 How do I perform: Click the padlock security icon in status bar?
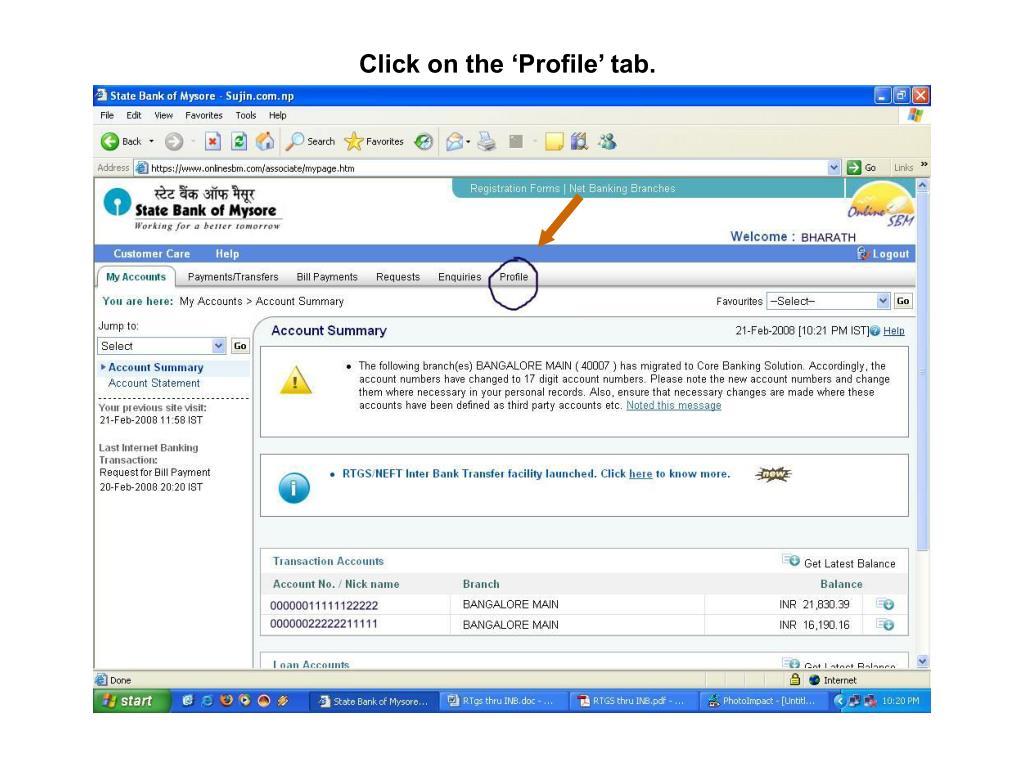click(x=795, y=680)
